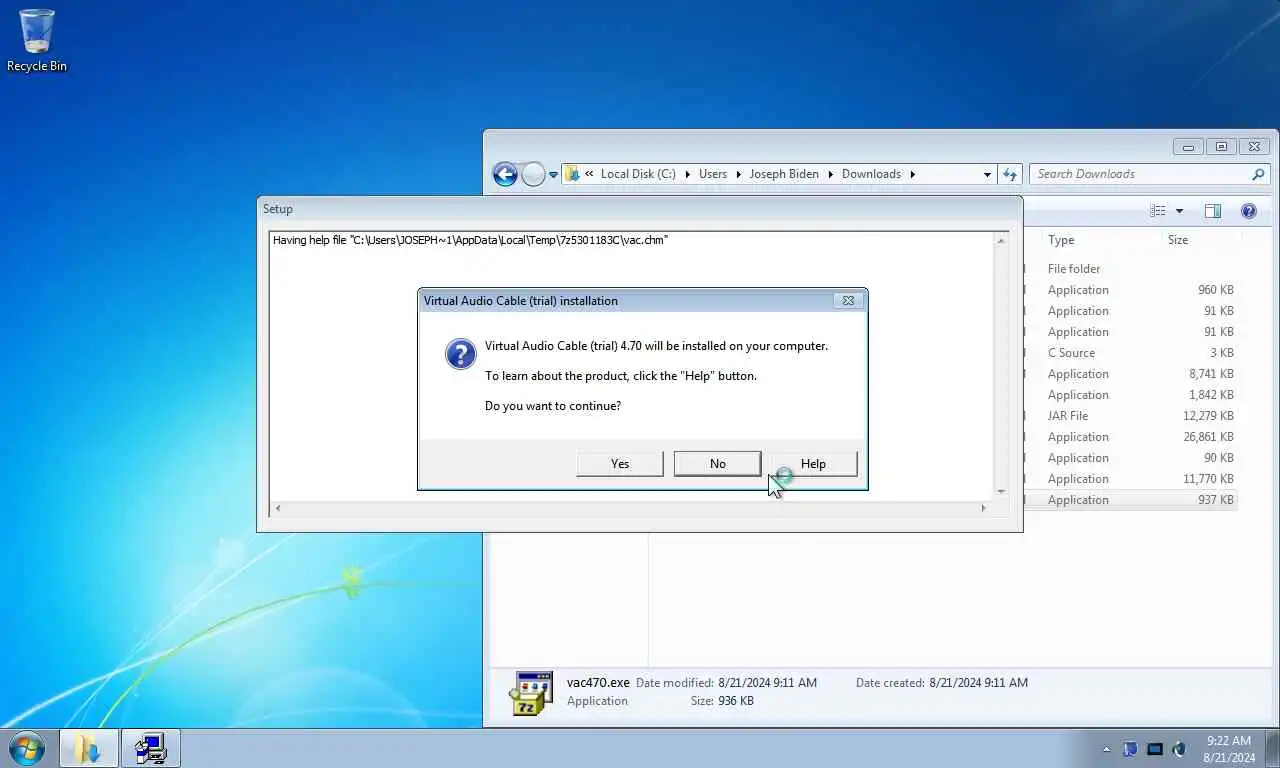Open the Windows Start menu
The width and height of the screenshot is (1280, 768).
[26, 748]
